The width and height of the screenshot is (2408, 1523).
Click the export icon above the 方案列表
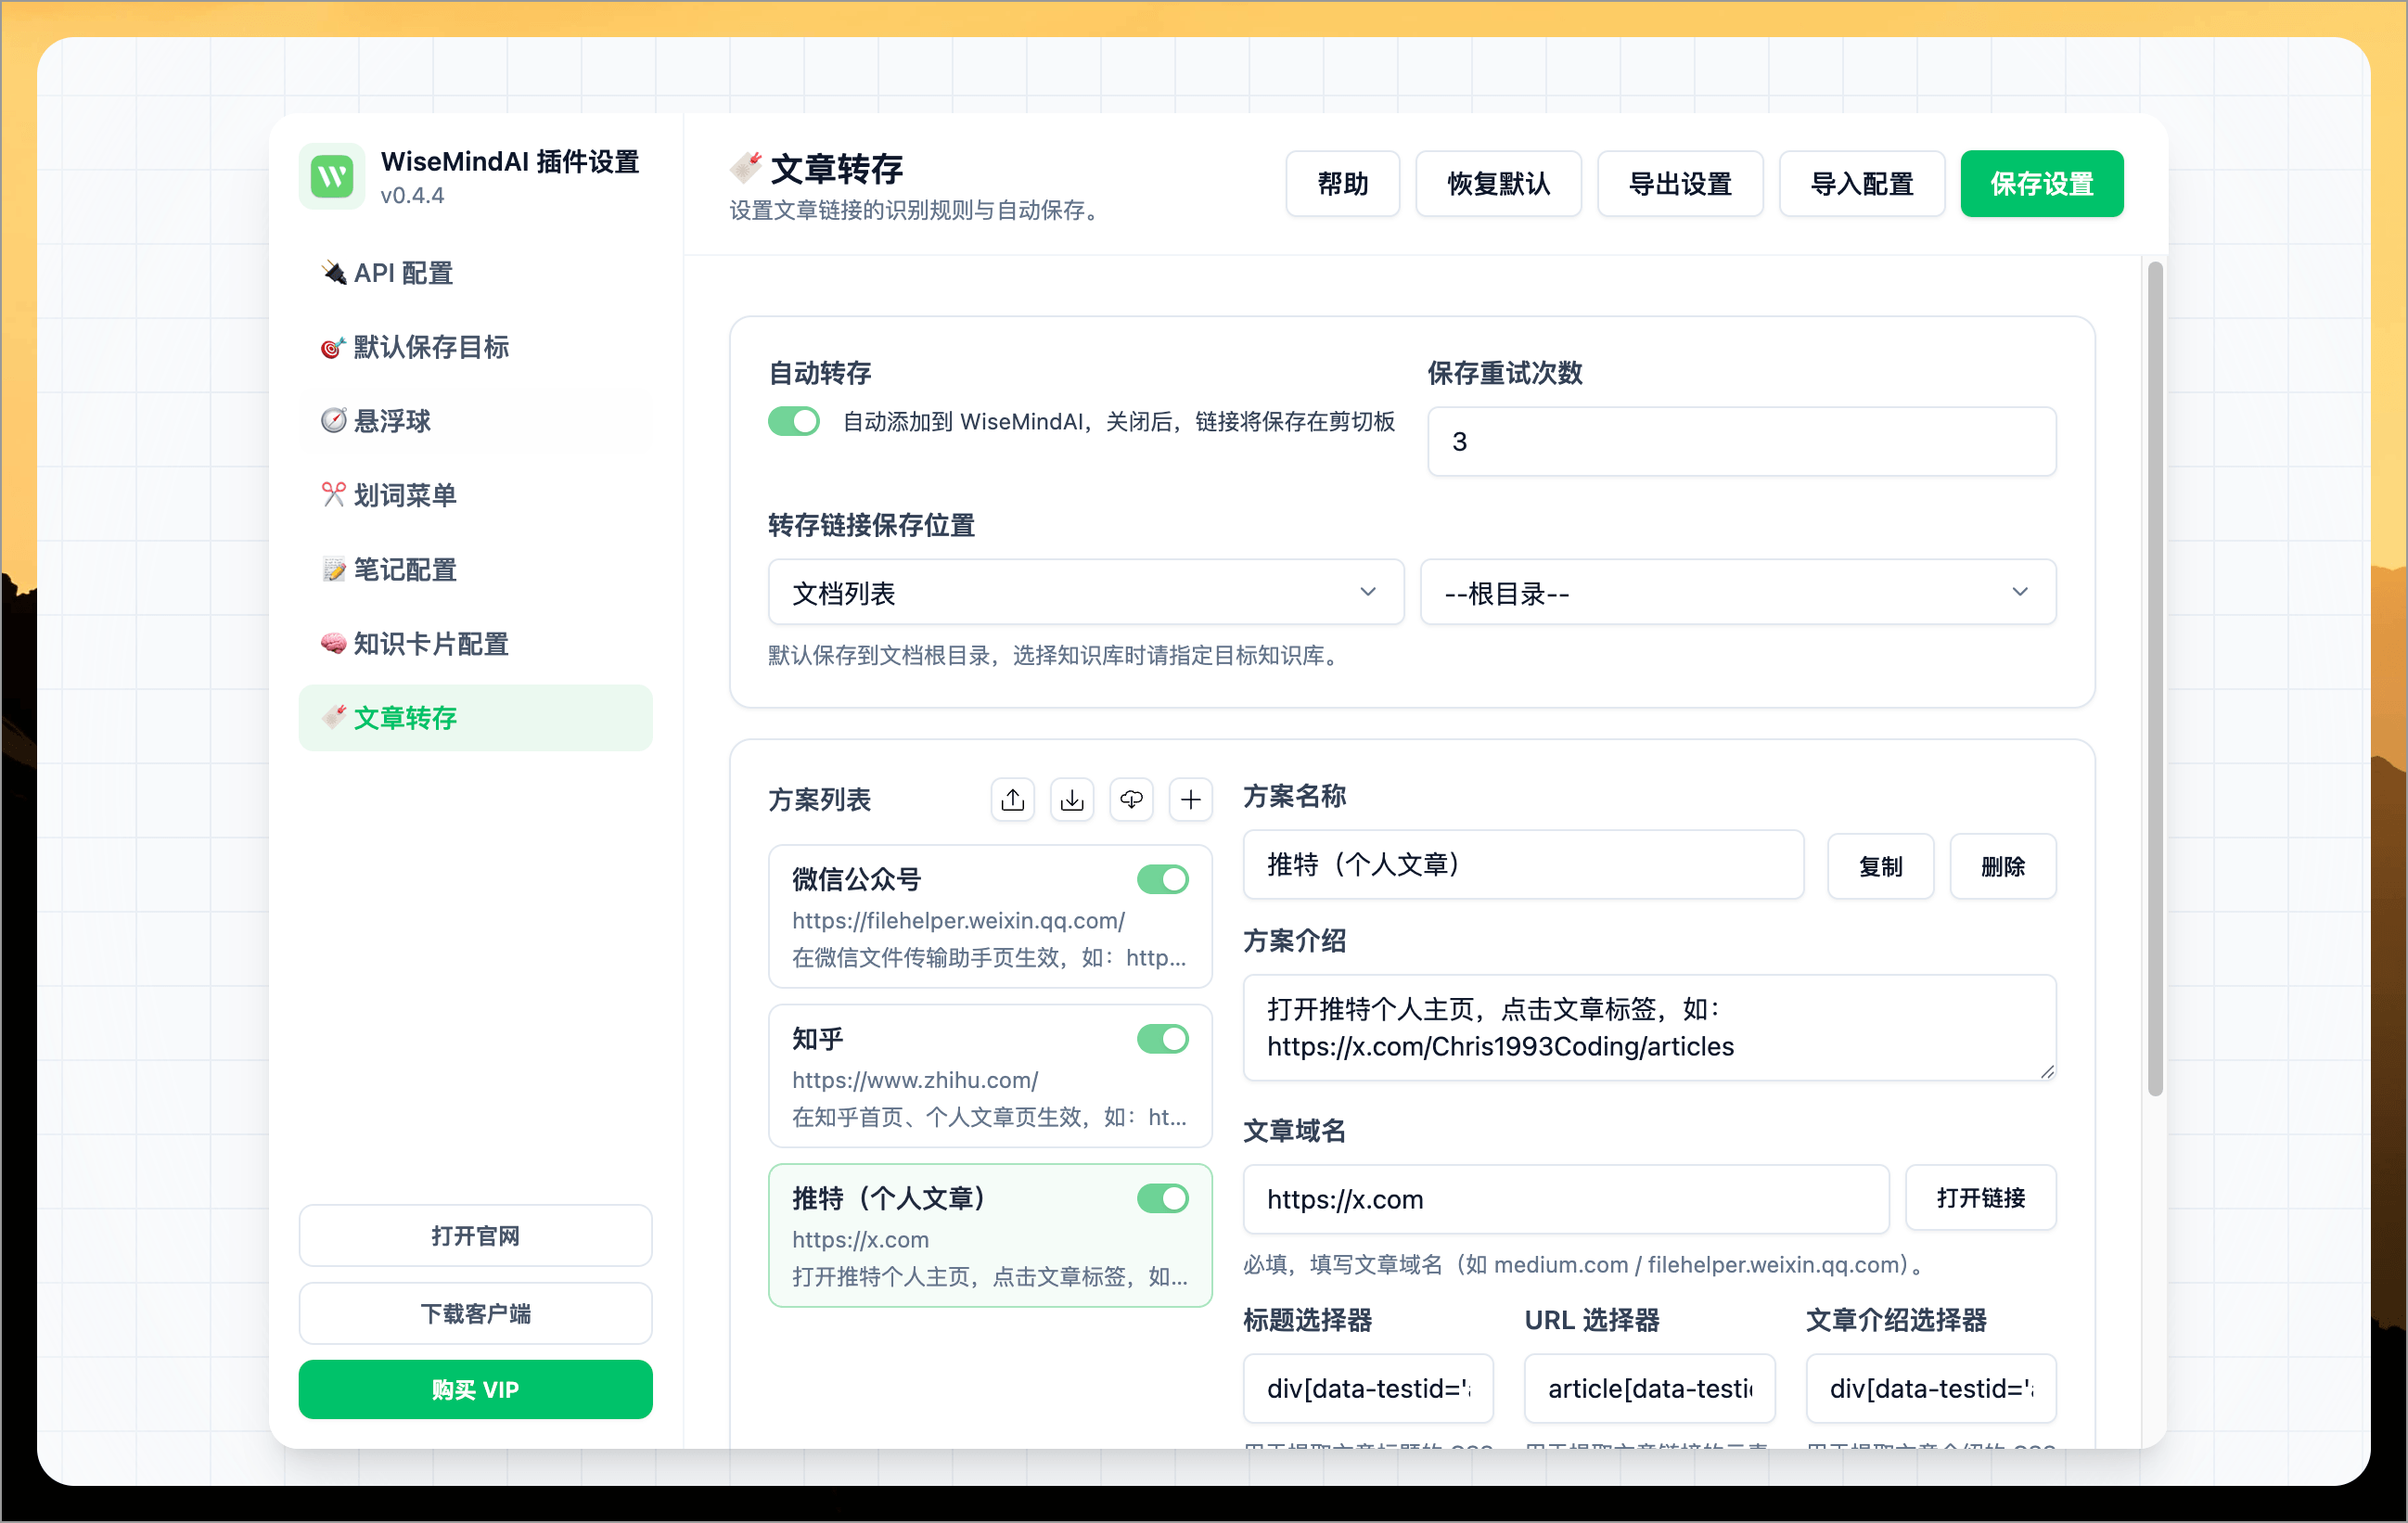coord(1012,799)
